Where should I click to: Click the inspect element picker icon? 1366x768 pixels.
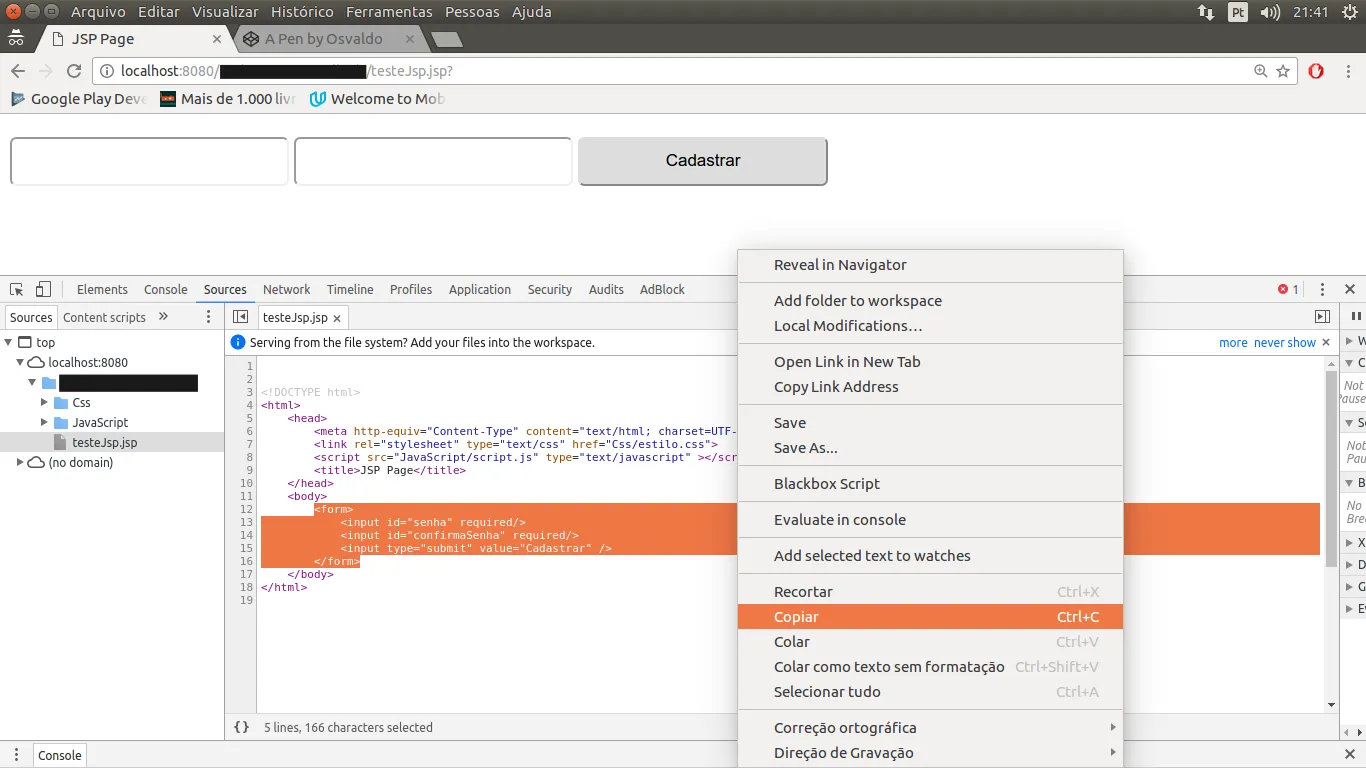(17, 289)
